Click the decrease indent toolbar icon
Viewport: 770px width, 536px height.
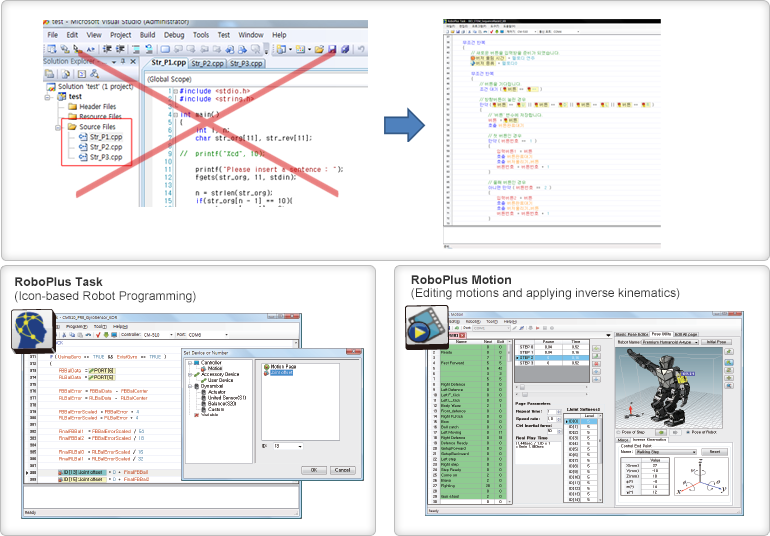(107, 49)
